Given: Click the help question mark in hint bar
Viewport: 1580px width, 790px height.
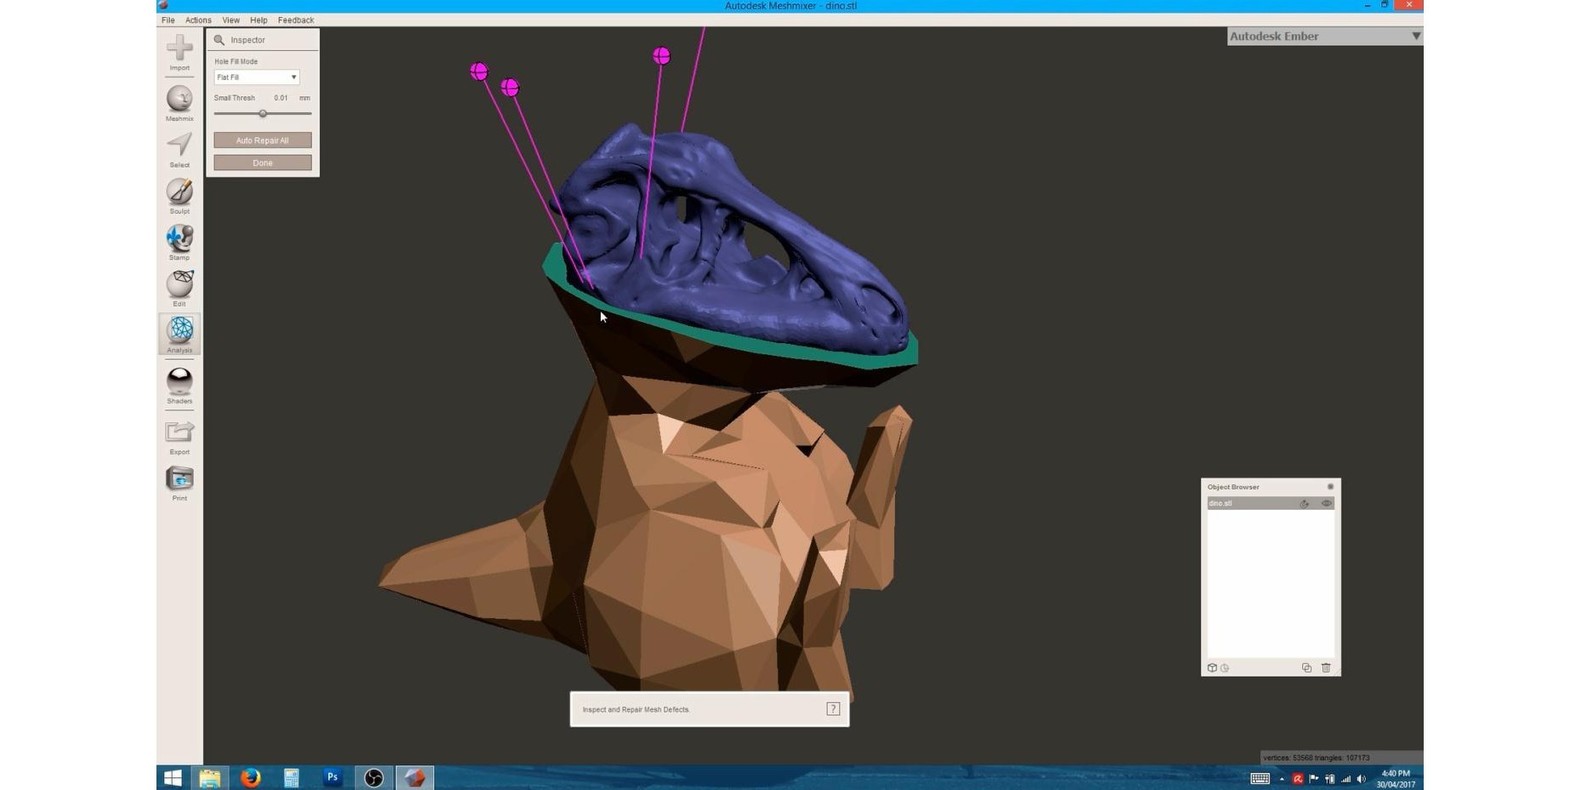Looking at the screenshot, I should tap(833, 709).
